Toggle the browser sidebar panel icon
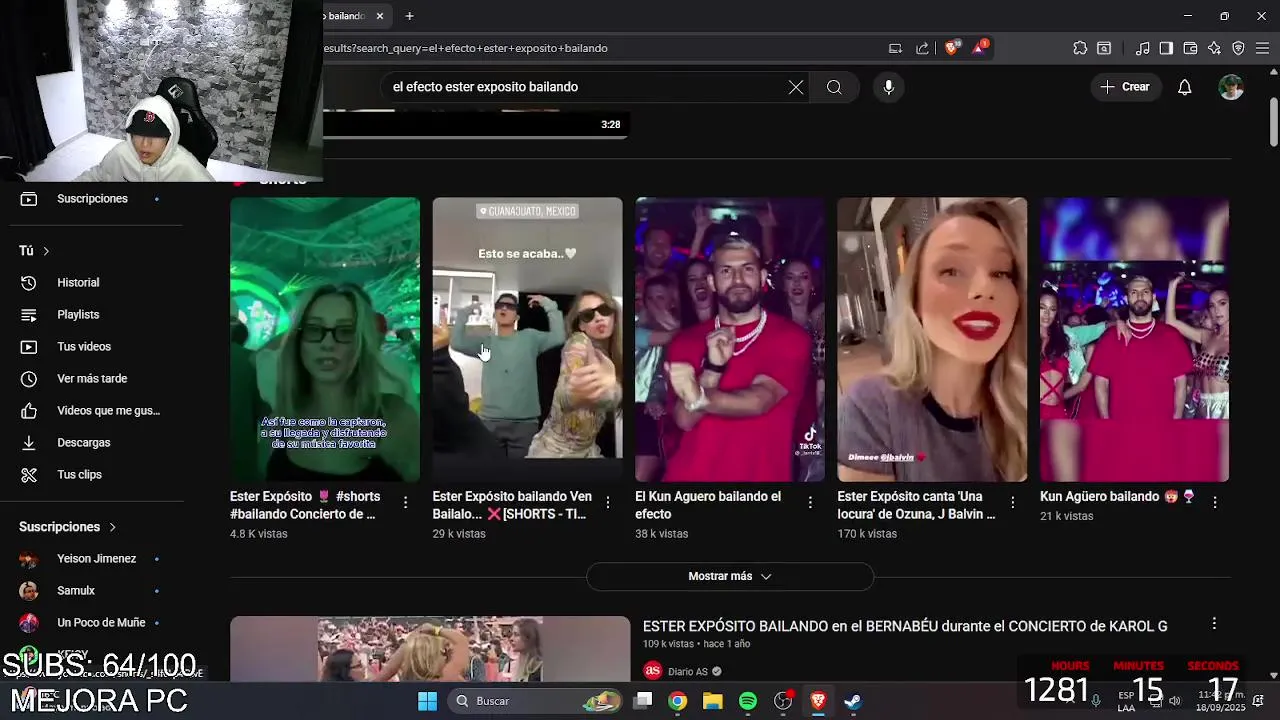 [1166, 48]
